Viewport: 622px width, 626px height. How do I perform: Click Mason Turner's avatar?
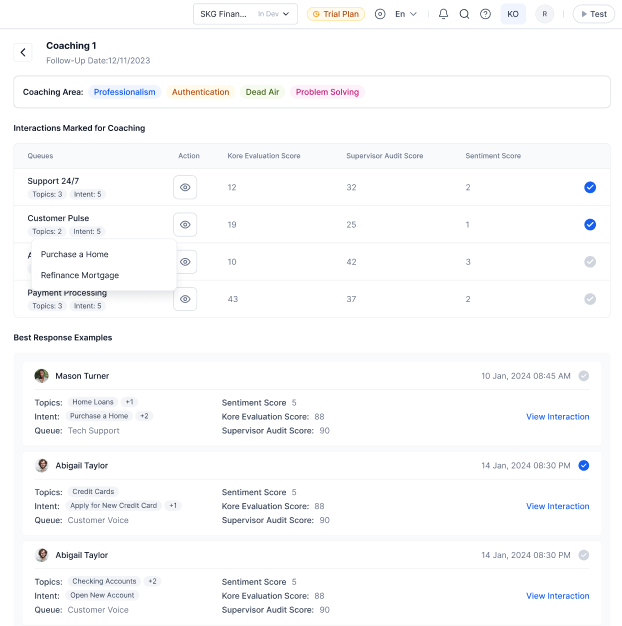tap(41, 376)
